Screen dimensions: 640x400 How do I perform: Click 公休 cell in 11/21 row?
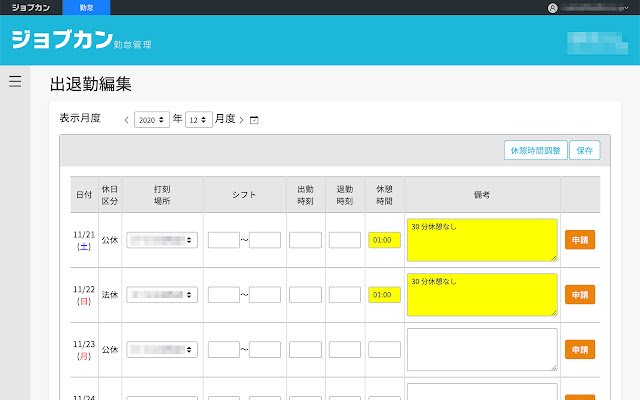click(110, 240)
